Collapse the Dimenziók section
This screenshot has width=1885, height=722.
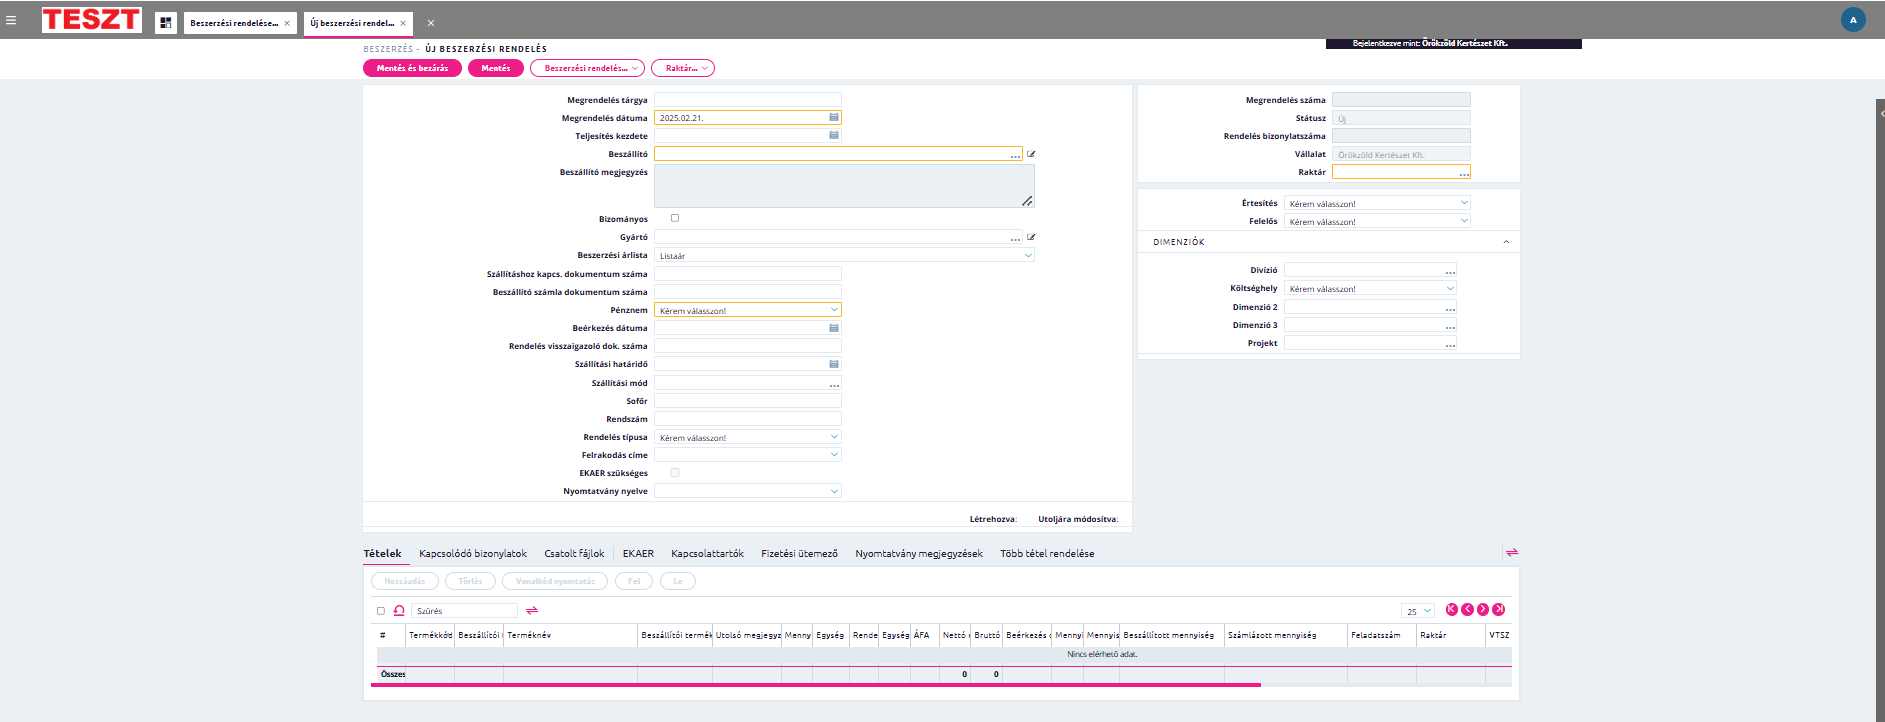(x=1506, y=242)
